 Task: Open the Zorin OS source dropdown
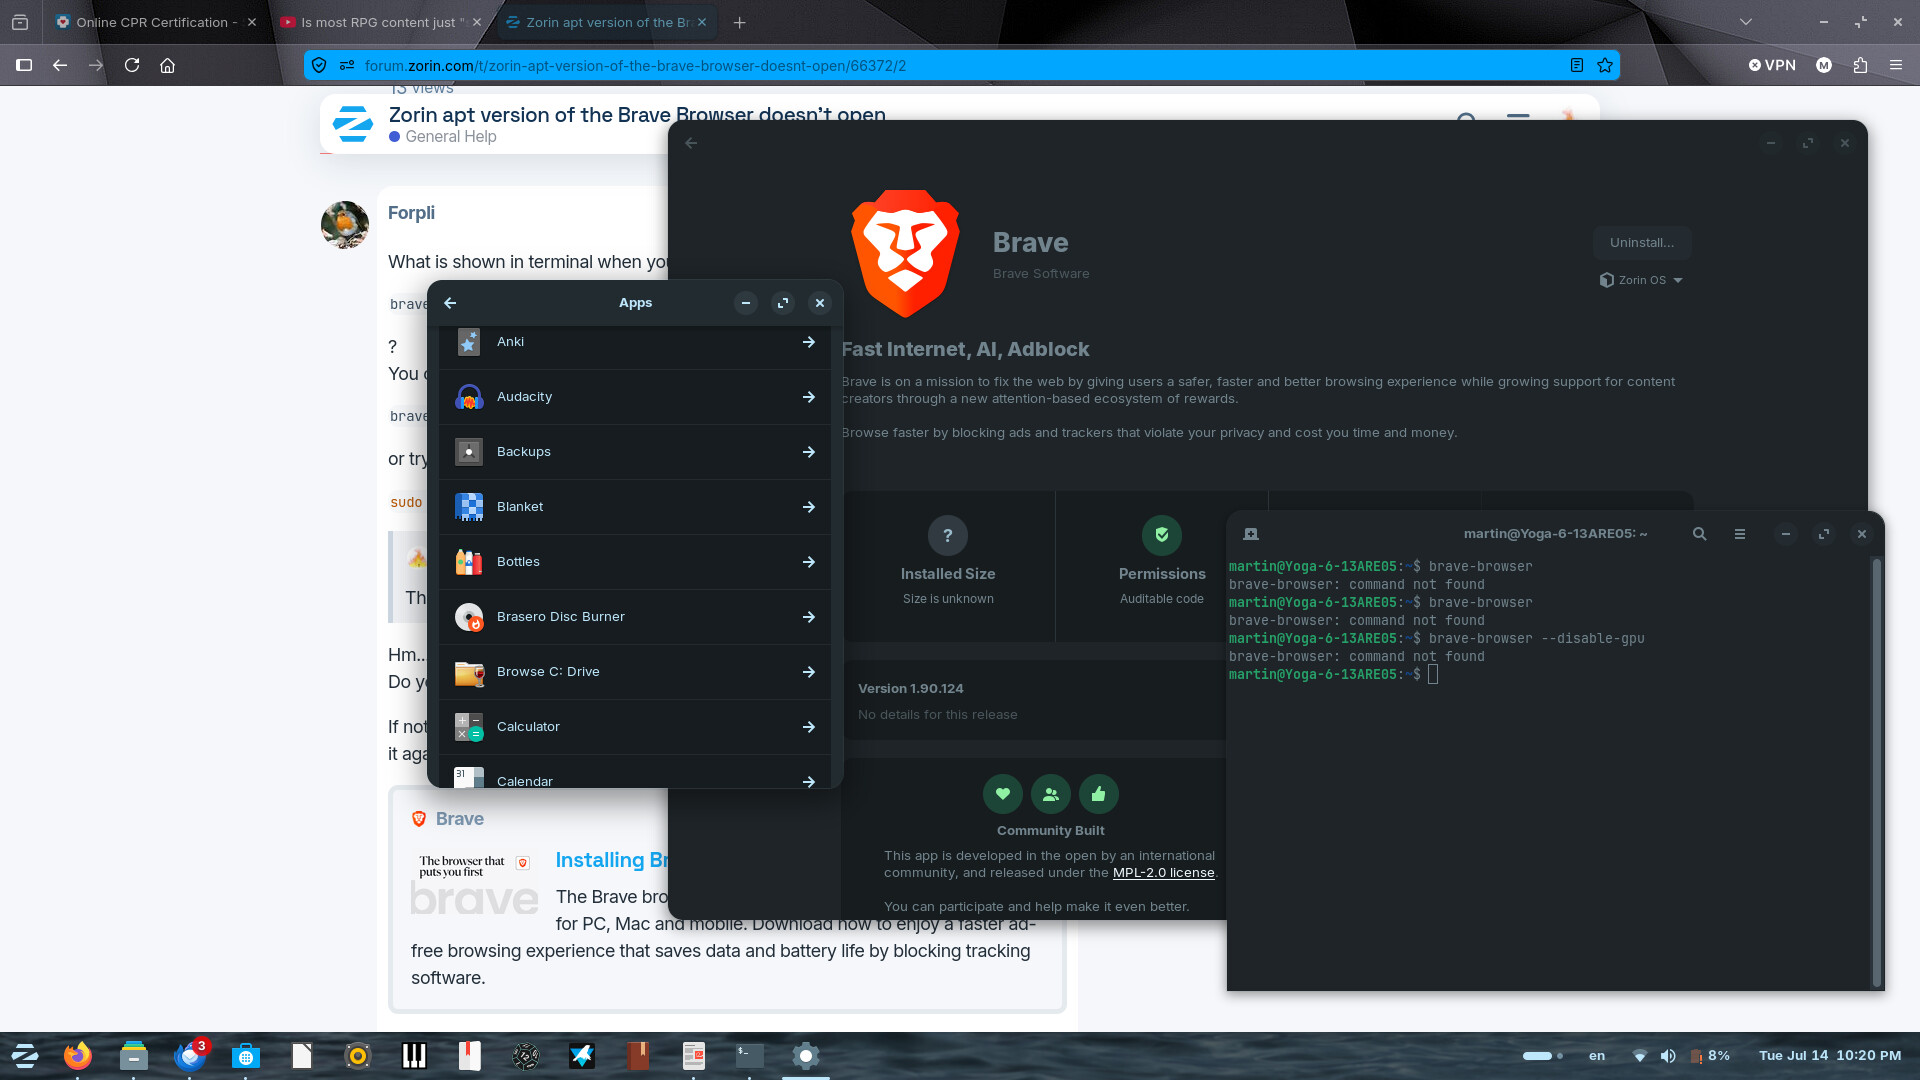1641,280
